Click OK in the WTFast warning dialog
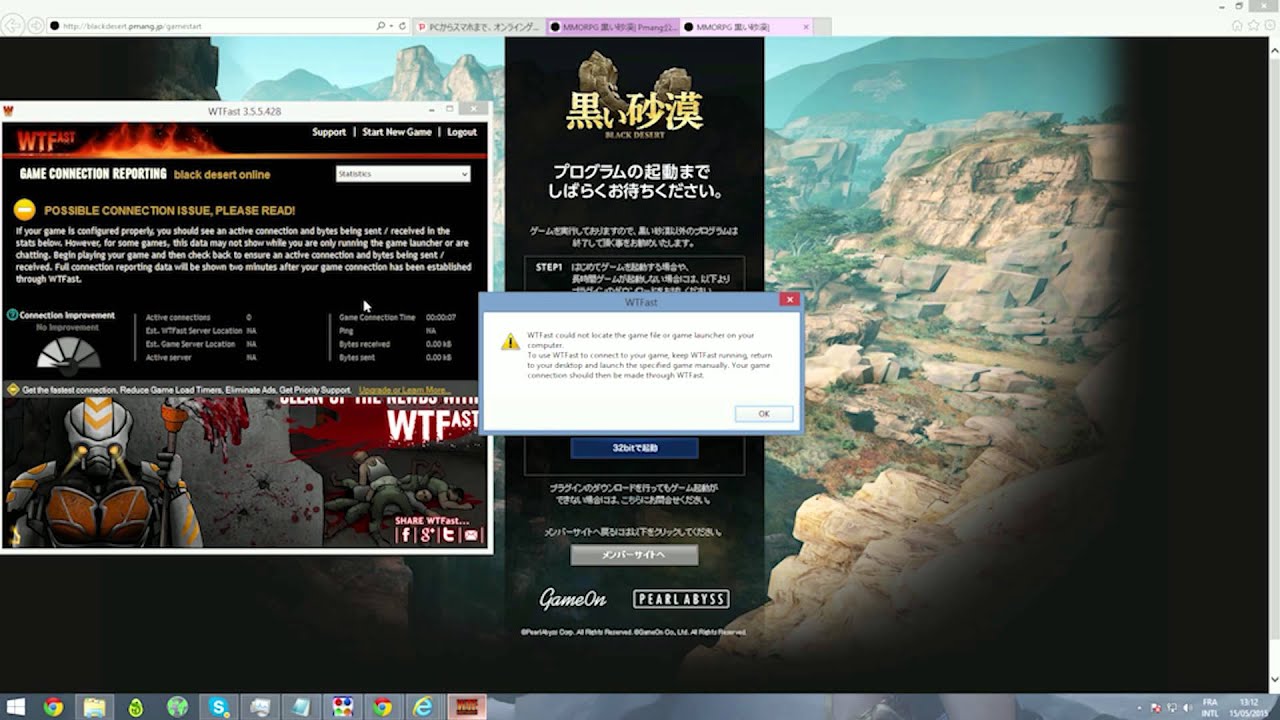This screenshot has height=720, width=1280. (763, 413)
